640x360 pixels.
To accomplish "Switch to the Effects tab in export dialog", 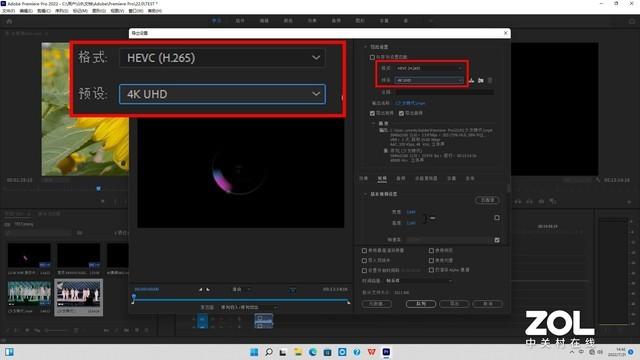I will click(363, 178).
